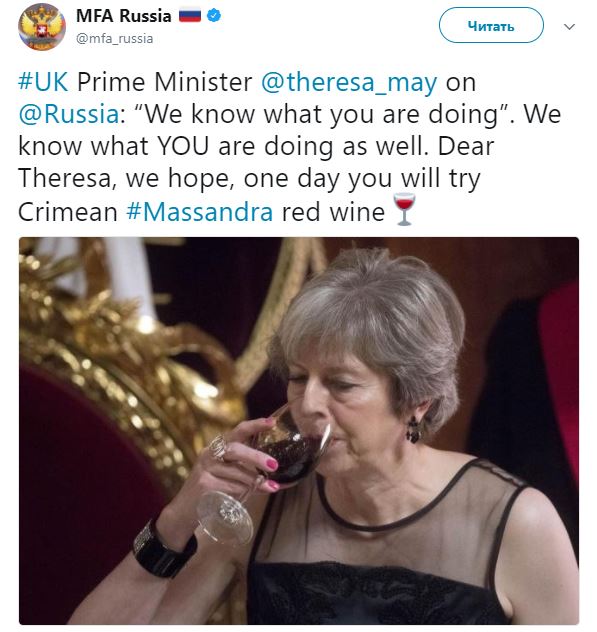Click the word 'Crimean' in the tweet
This screenshot has height=632, width=597.
[68, 212]
